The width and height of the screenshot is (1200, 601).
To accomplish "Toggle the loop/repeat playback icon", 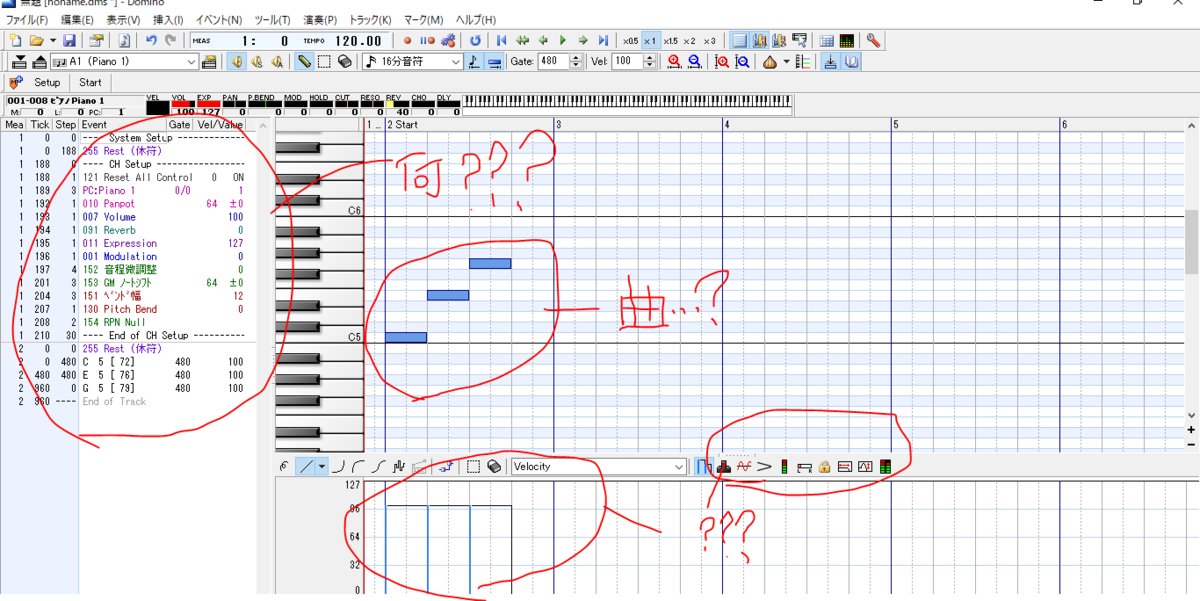I will pyautogui.click(x=475, y=41).
